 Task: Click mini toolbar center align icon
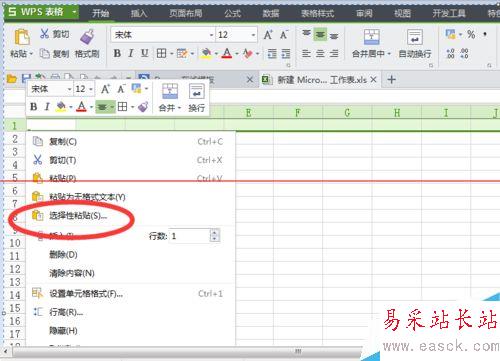[102, 107]
